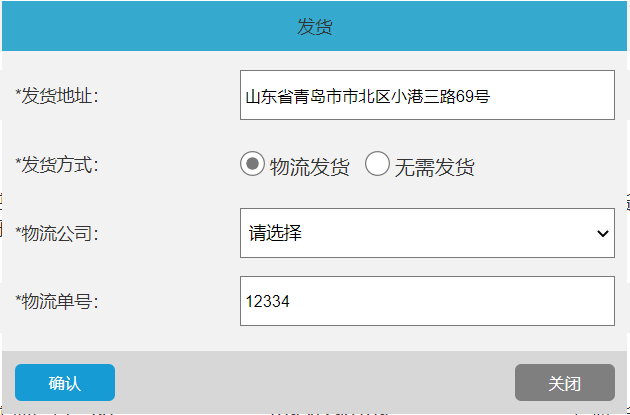
Task: Open the 物流公司 dropdown list
Action: (x=427, y=233)
